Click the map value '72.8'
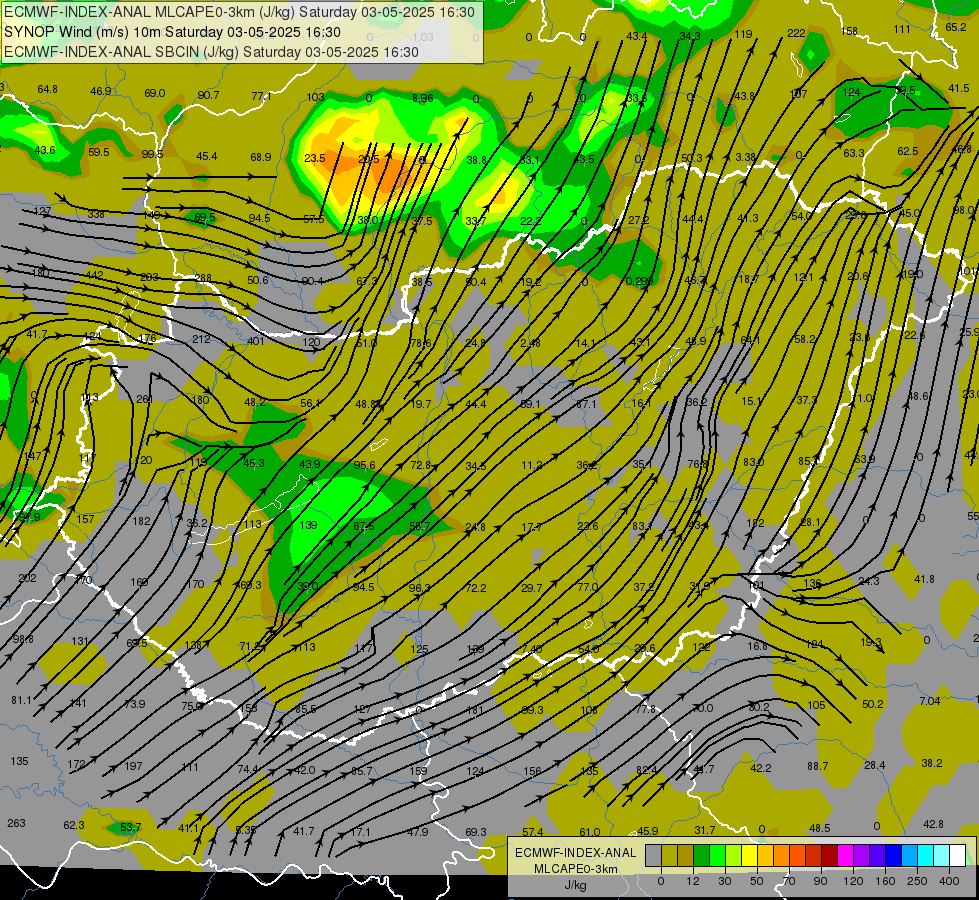 coord(421,465)
